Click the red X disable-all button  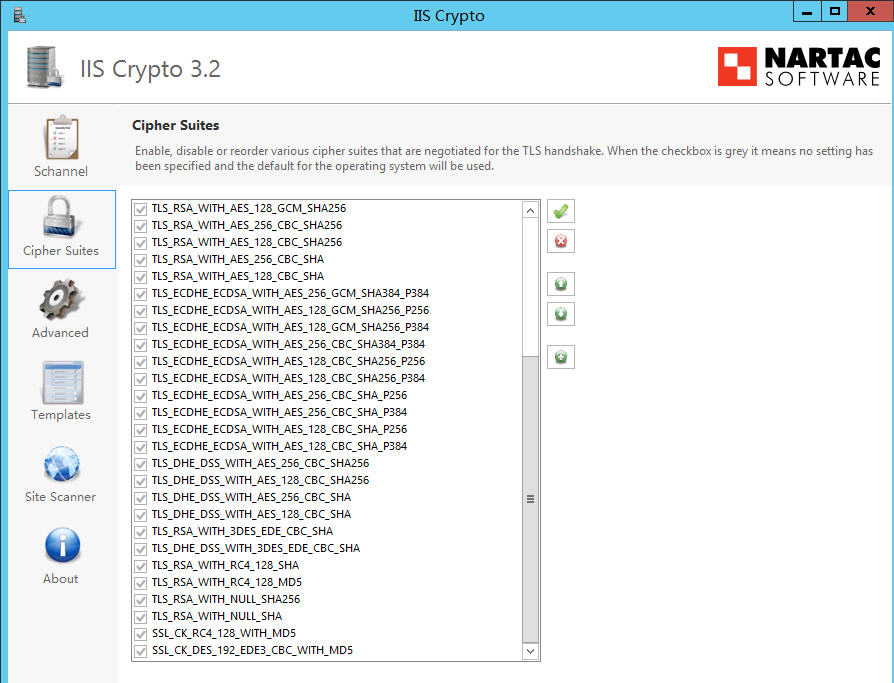(x=561, y=241)
